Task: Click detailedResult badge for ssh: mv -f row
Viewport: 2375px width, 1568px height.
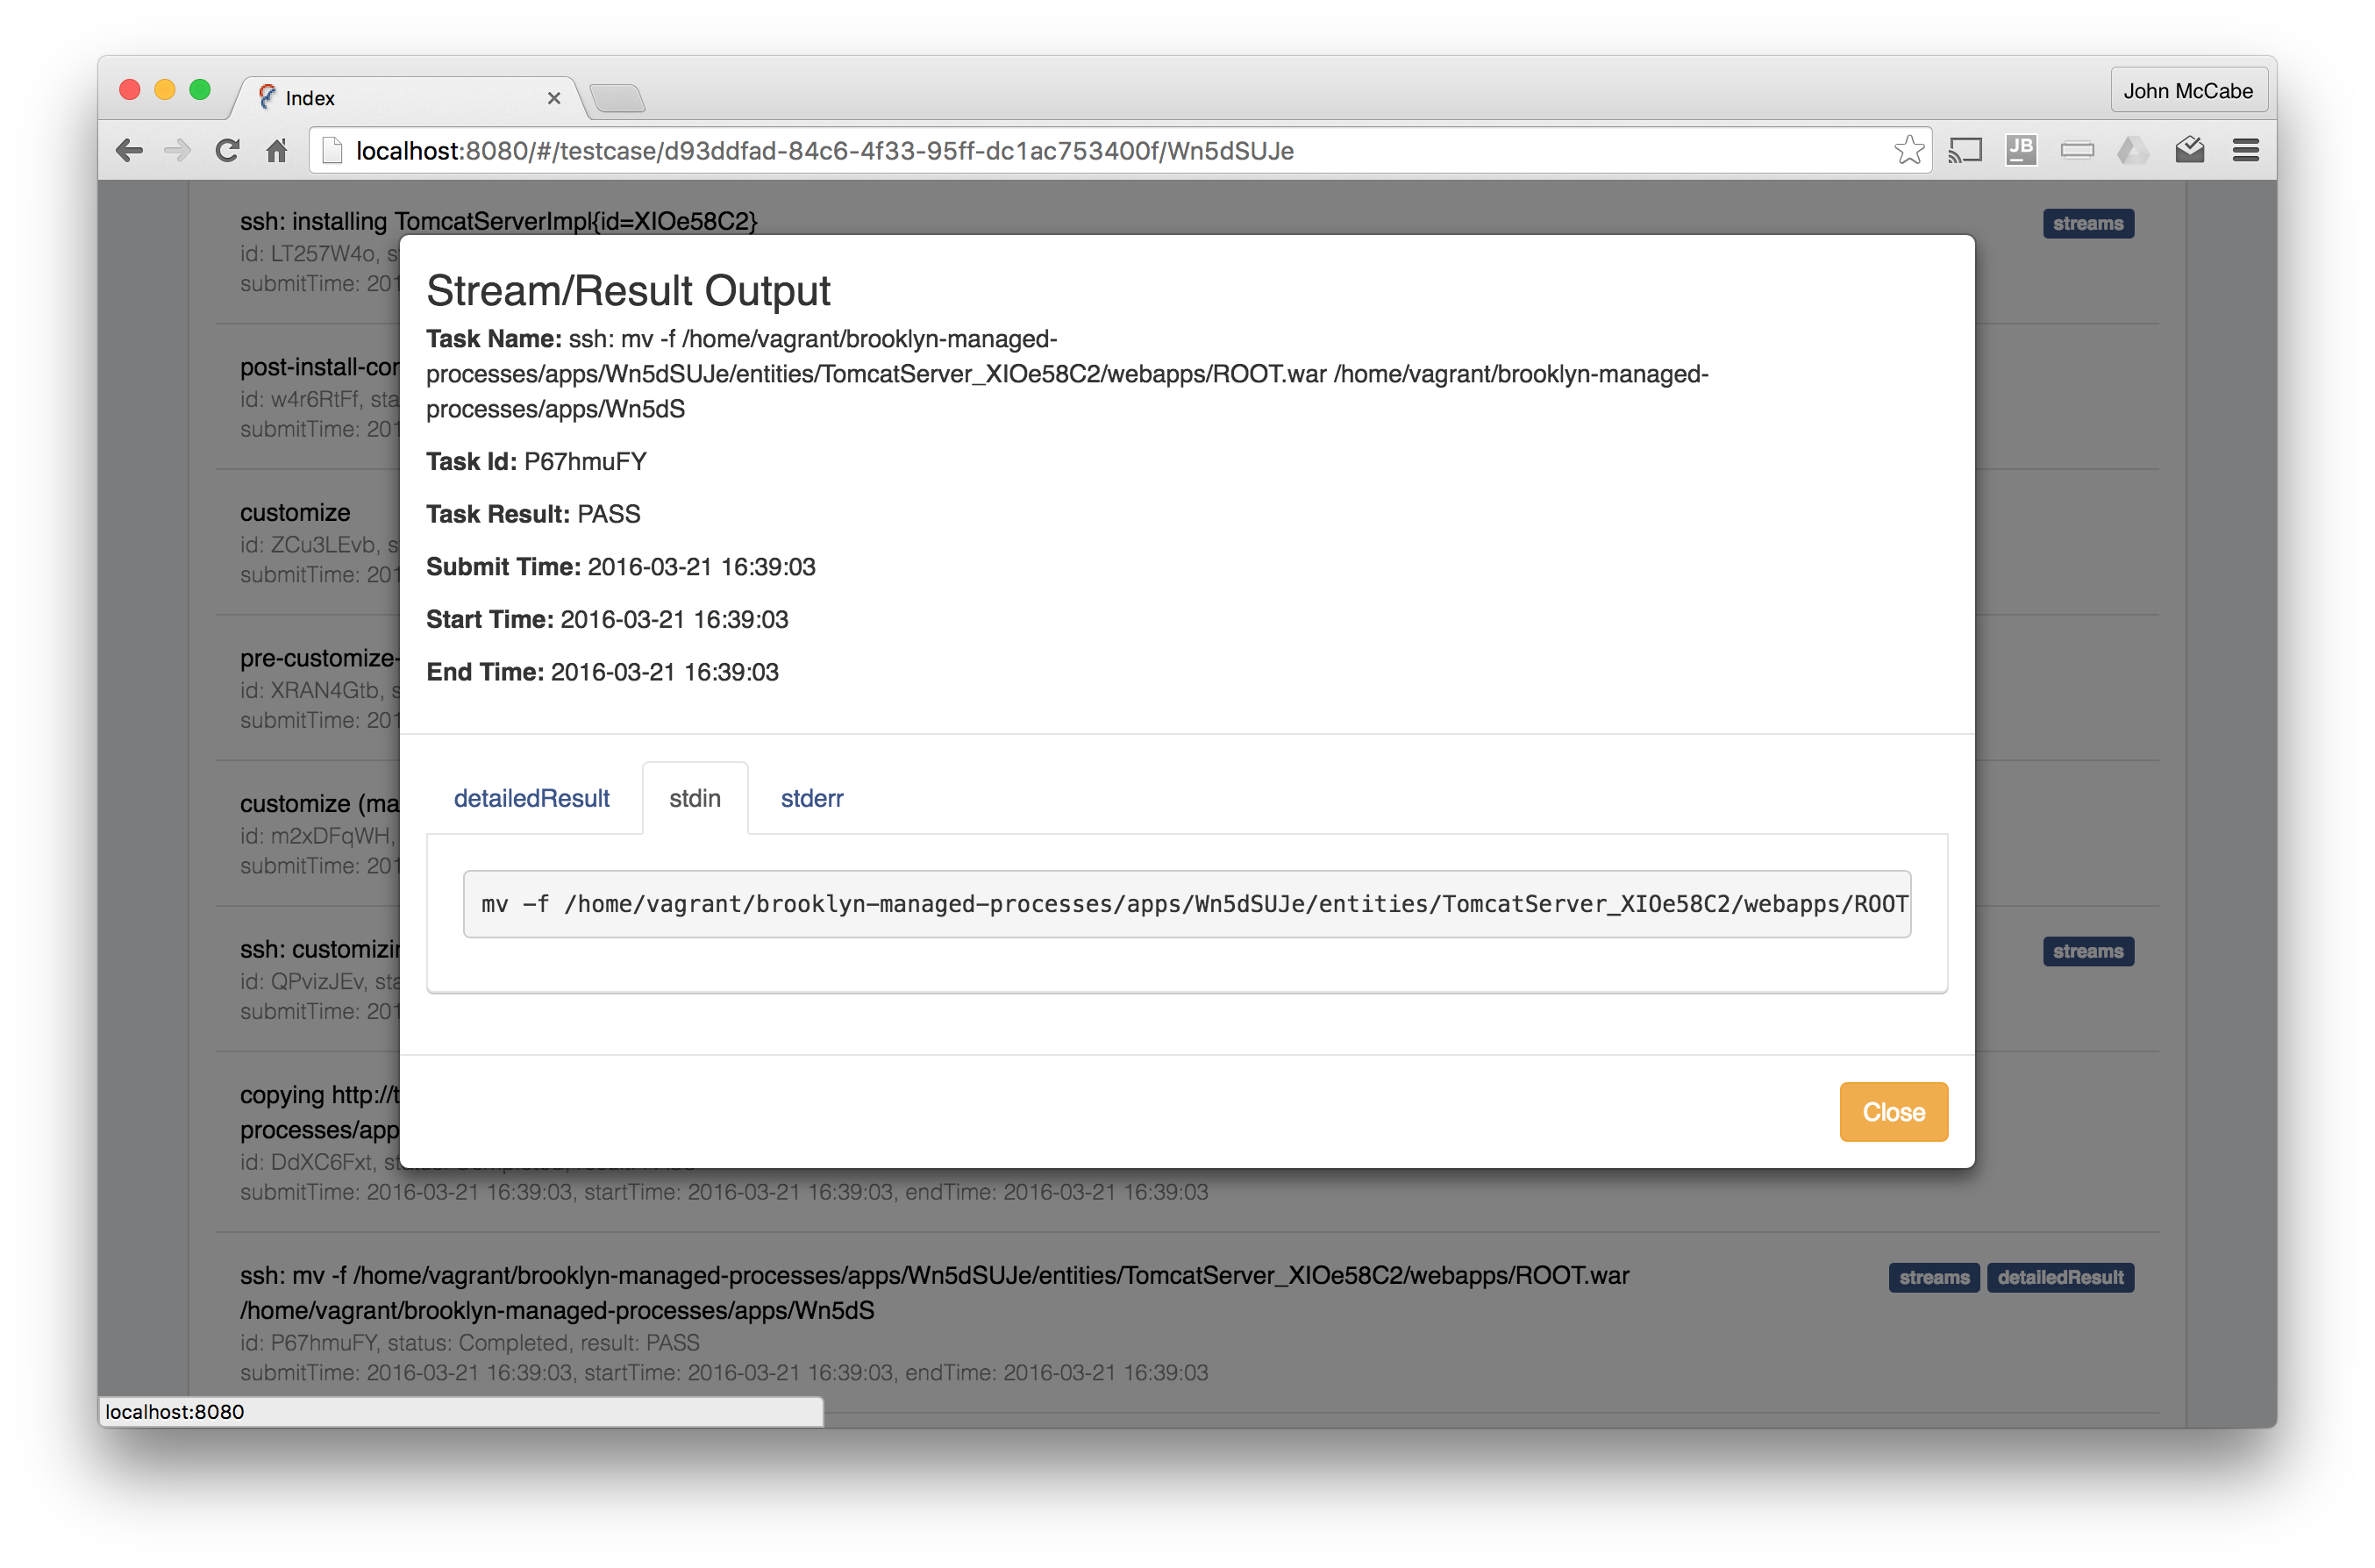Action: point(2060,1277)
